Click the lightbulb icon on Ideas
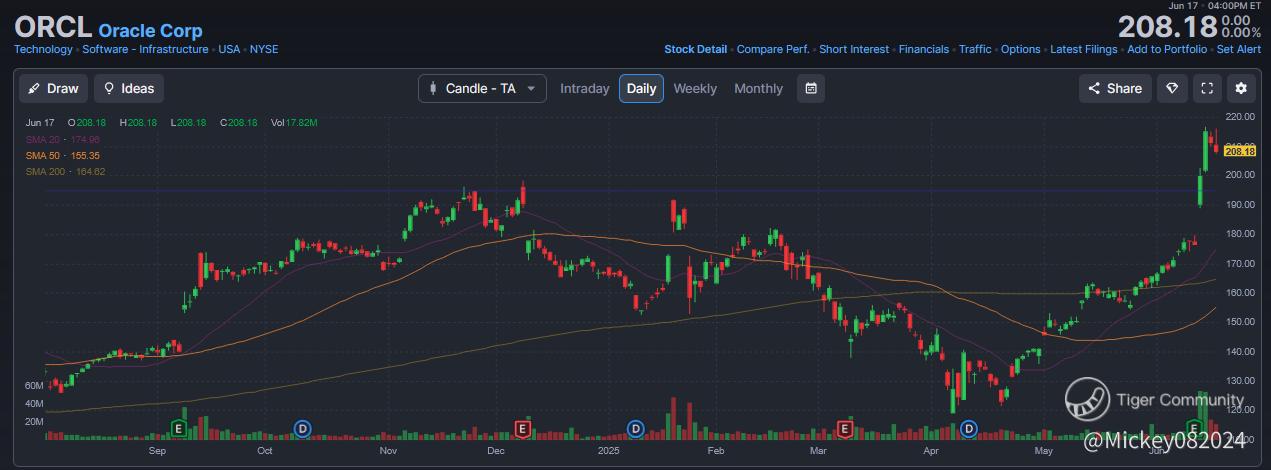 [x=109, y=88]
